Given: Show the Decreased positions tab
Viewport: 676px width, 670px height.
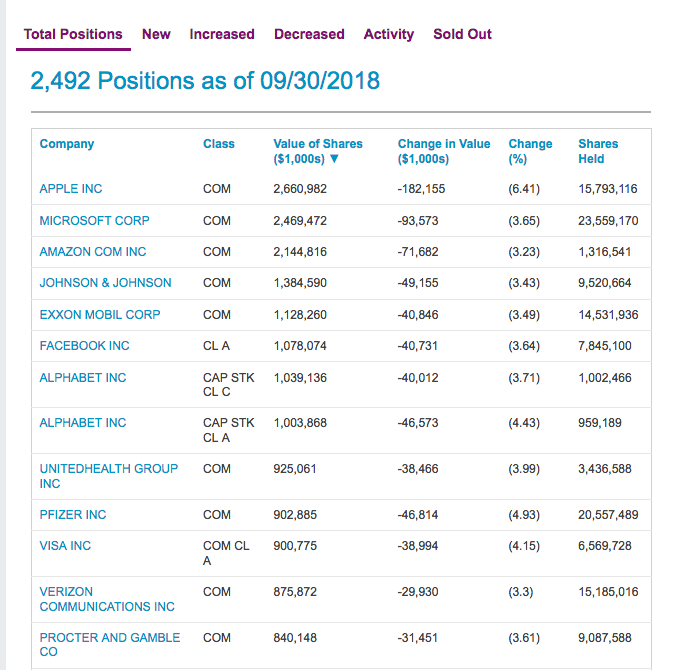Looking at the screenshot, I should 309,34.
